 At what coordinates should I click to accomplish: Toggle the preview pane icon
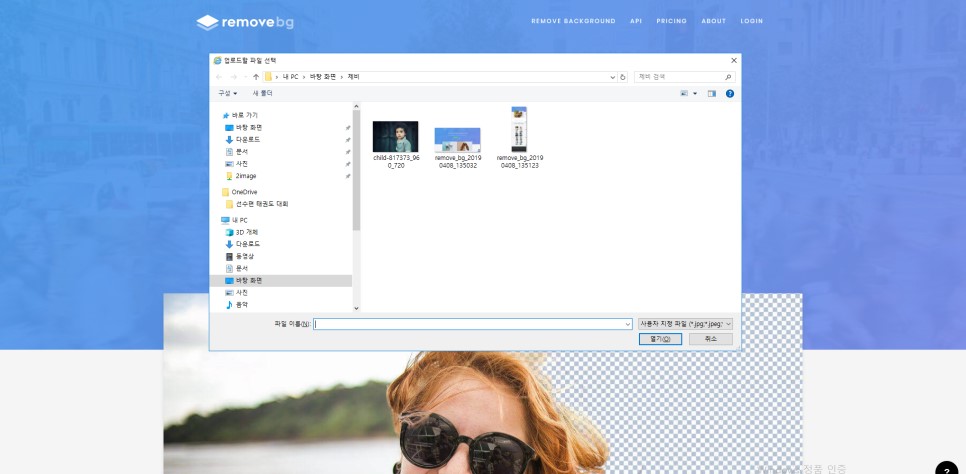click(x=712, y=94)
